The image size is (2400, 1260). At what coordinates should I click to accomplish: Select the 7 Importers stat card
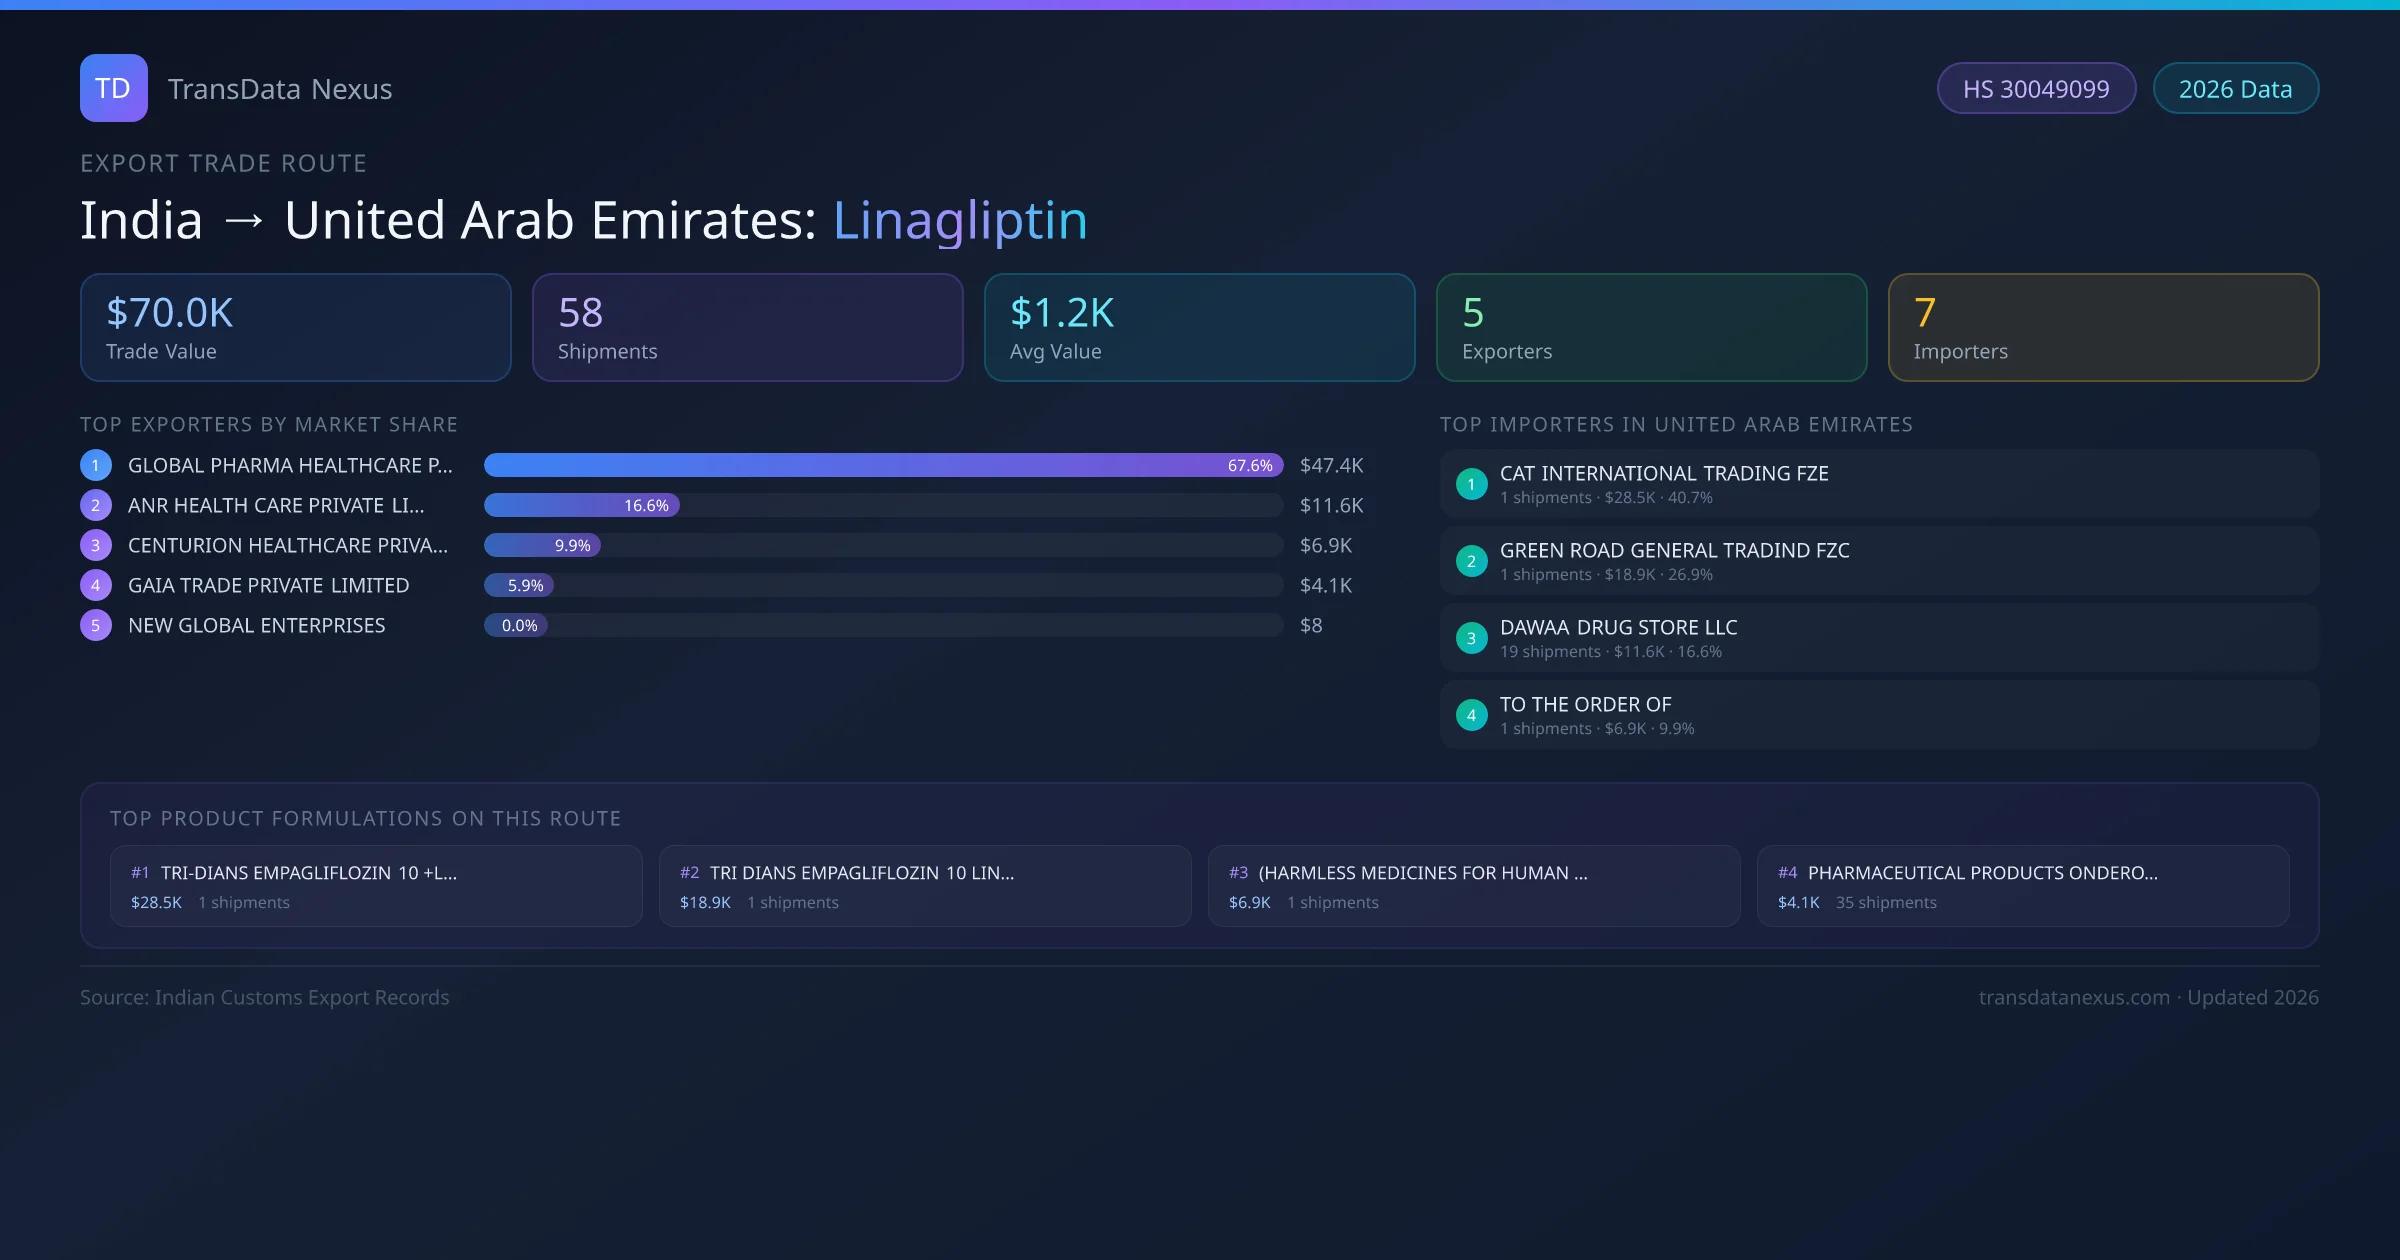pos(2103,328)
